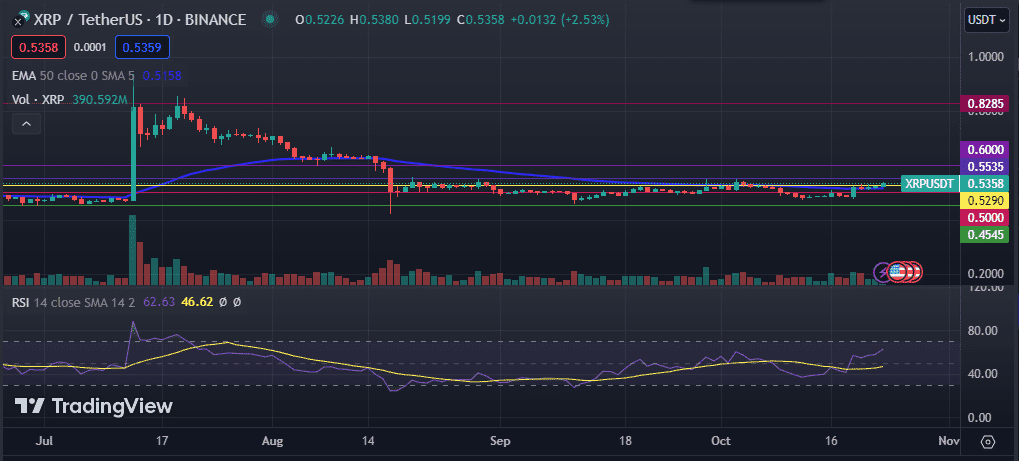Image resolution: width=1019 pixels, height=461 pixels.
Task: Click the EMA value 0.5158
Action: 162,76
